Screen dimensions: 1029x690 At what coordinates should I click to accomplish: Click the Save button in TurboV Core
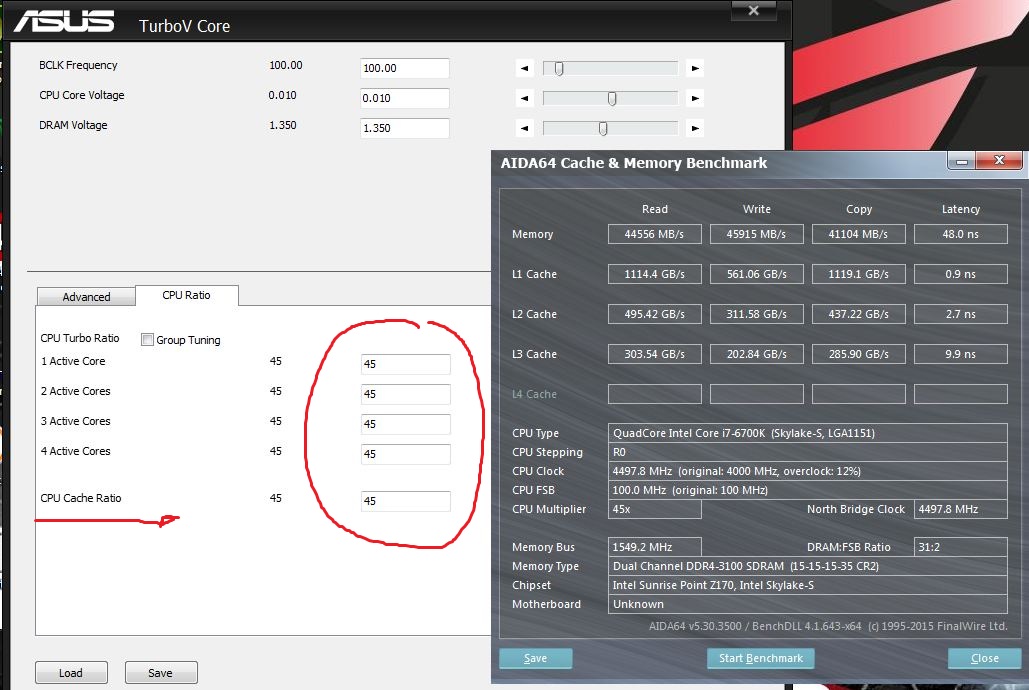(x=161, y=673)
